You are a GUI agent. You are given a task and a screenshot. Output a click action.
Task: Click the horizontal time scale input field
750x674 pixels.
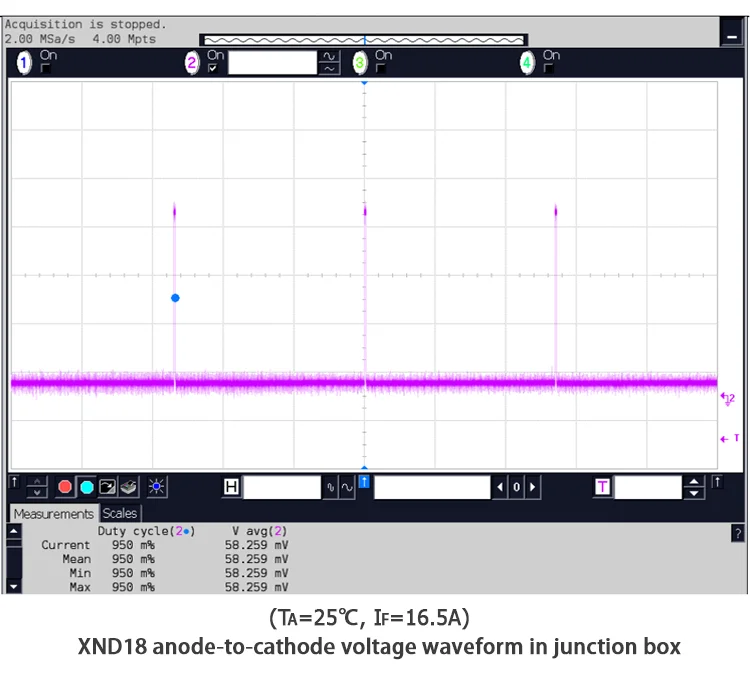(281, 487)
